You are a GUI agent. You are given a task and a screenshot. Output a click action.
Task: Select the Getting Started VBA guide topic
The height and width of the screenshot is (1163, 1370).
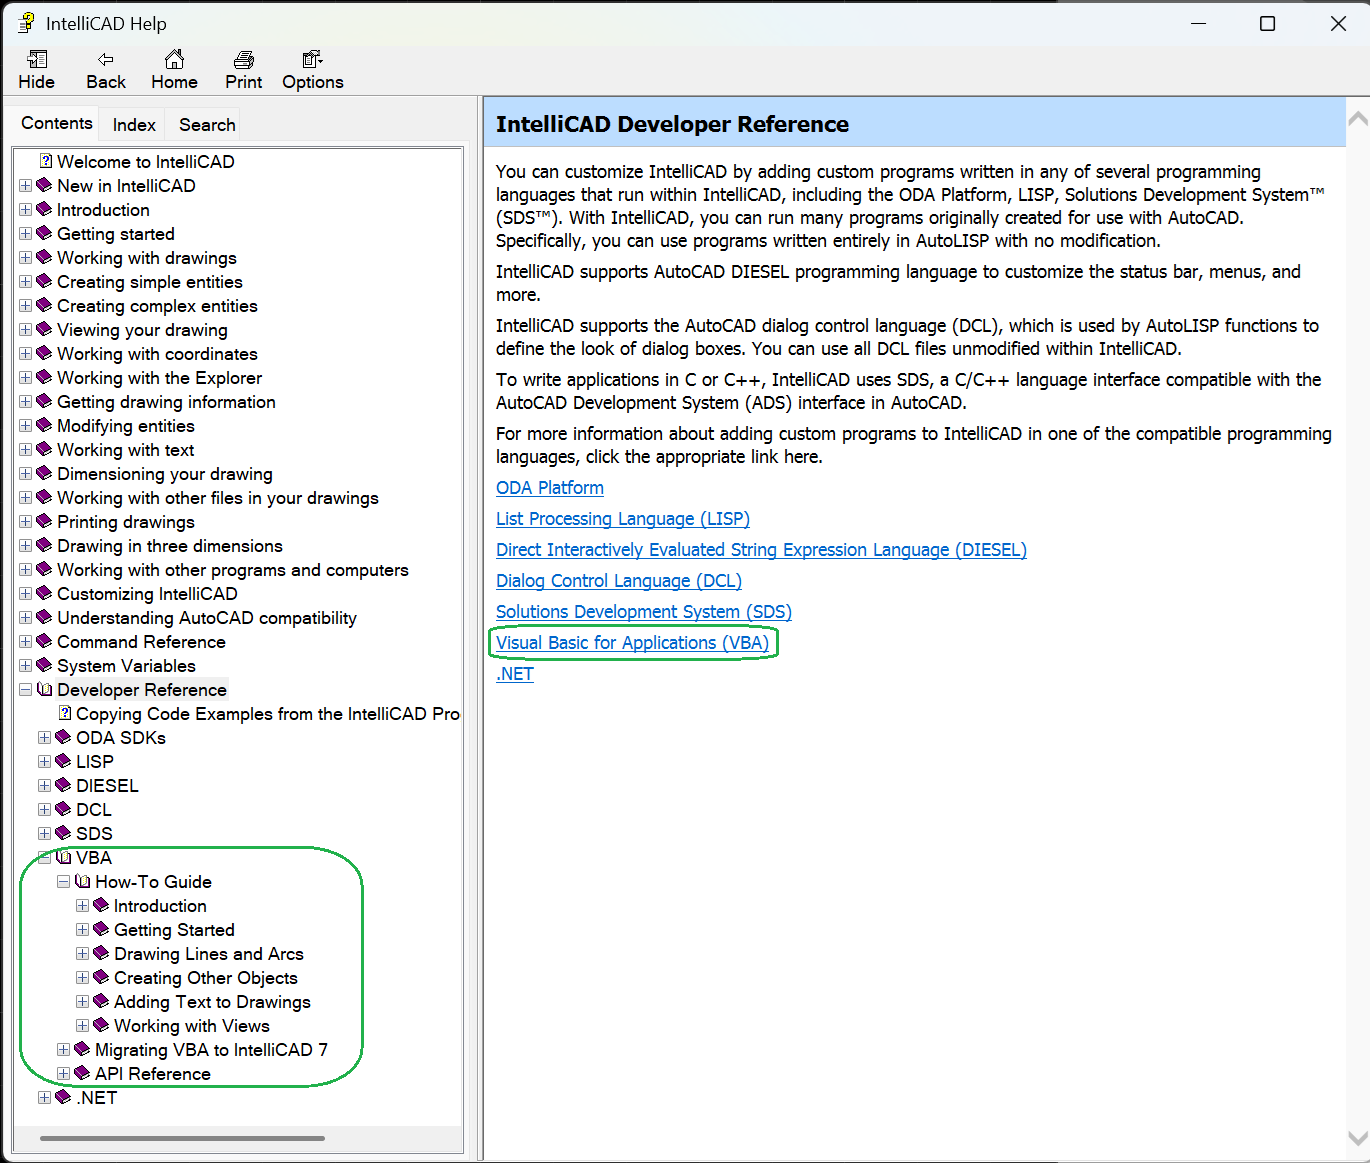[174, 930]
